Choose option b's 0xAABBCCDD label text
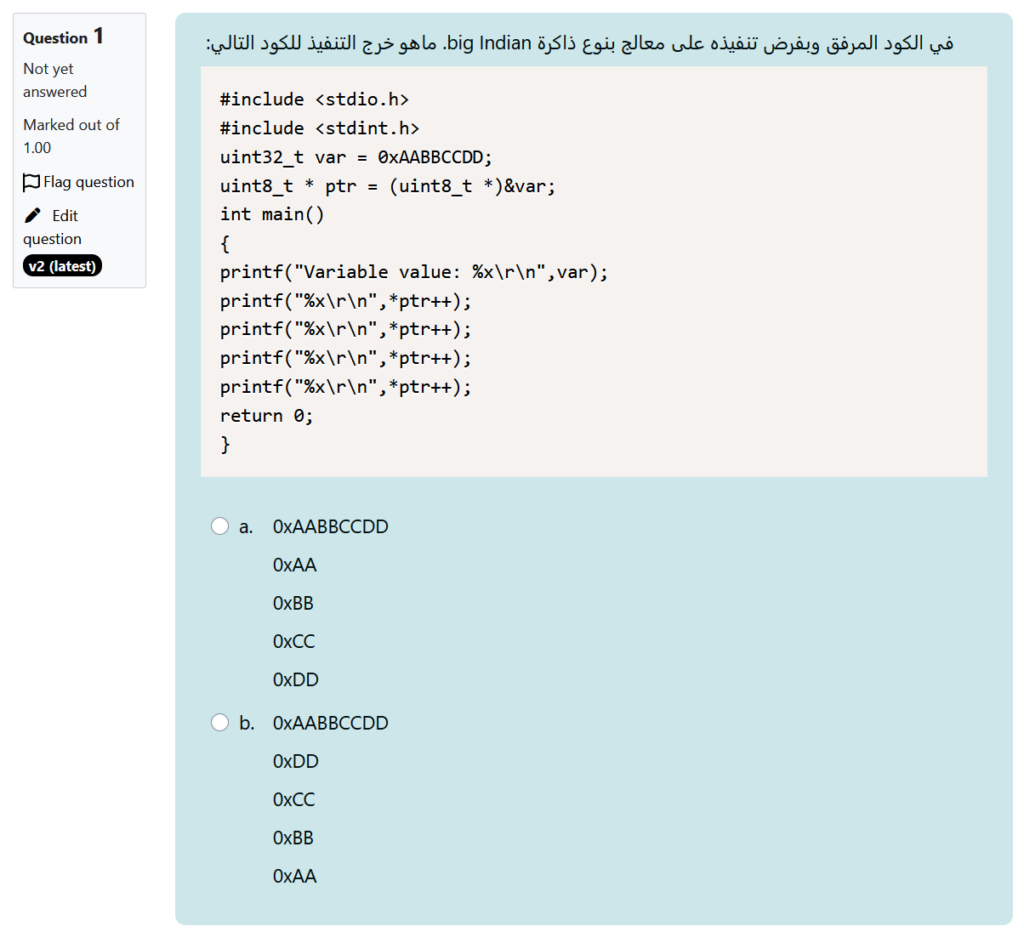This screenshot has height=943, width=1024. (330, 722)
